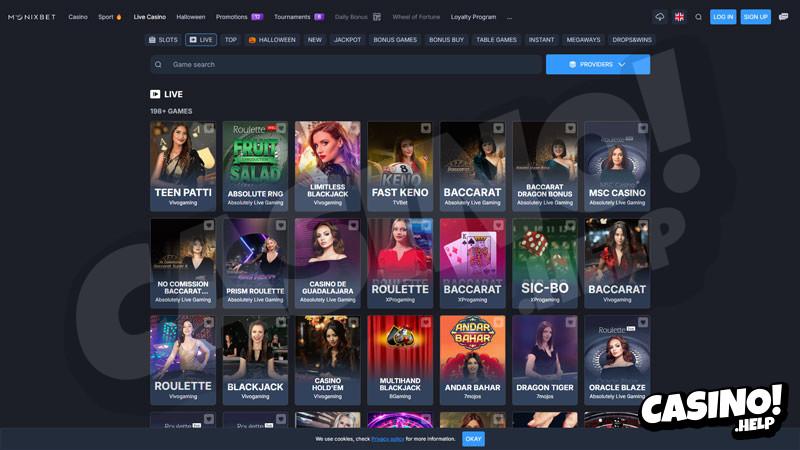Open Live Casino in top navigation

click(149, 17)
